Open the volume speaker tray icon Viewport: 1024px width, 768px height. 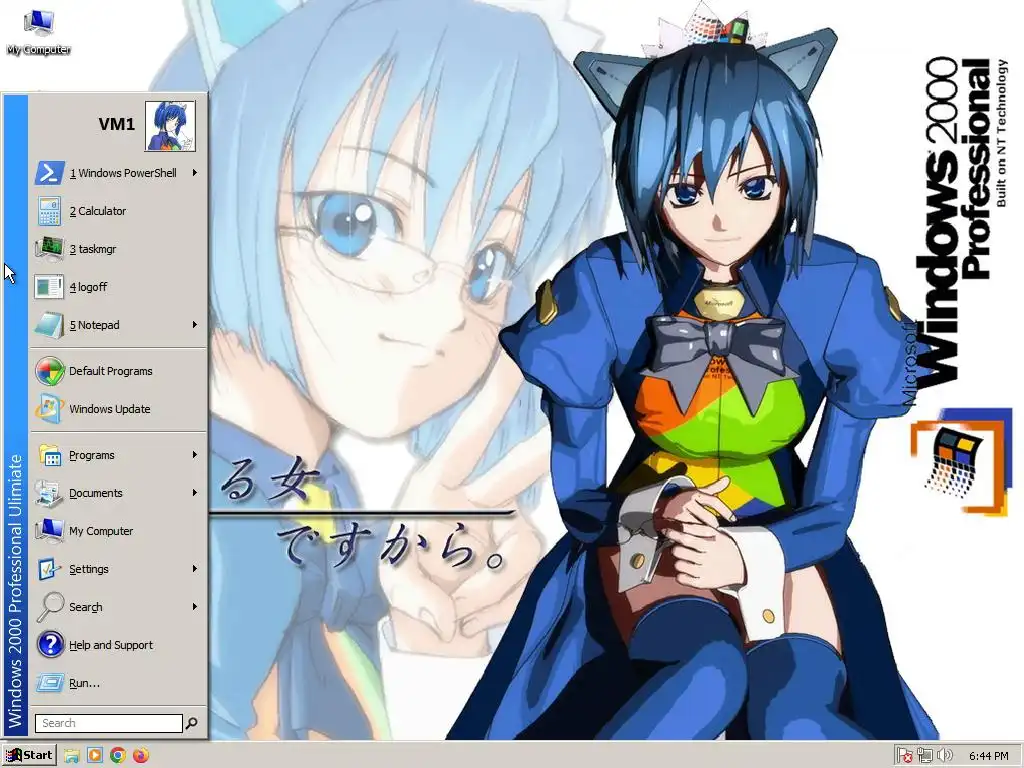coord(944,756)
